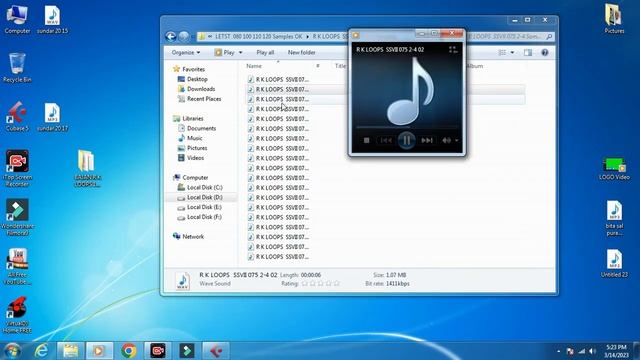
Task: Open Local Disk (D:)
Action: pos(204,197)
